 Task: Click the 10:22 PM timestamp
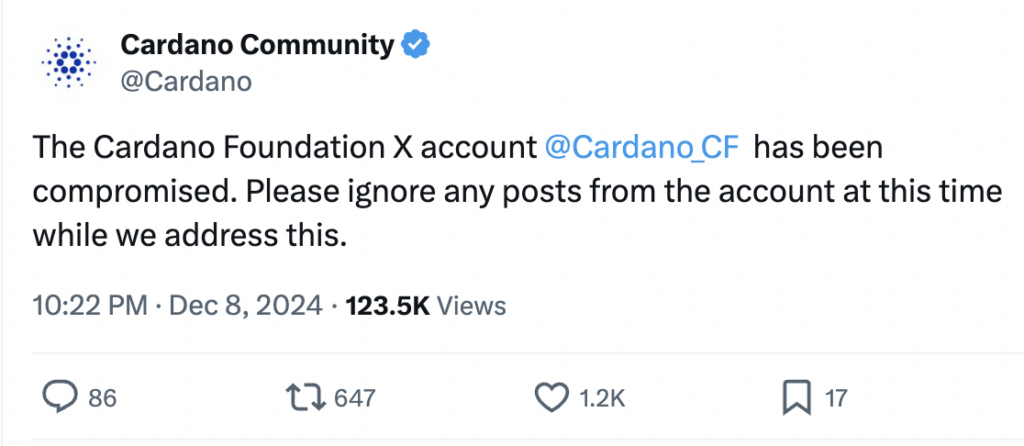[x=90, y=306]
